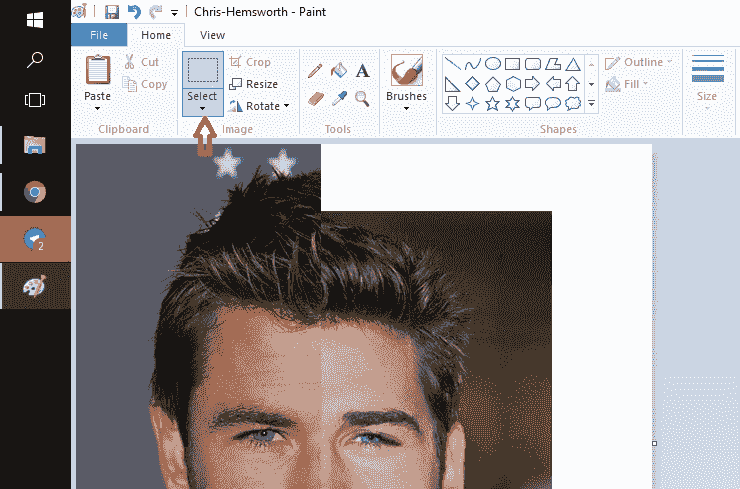This screenshot has height=489, width=740.
Task: Pick the Rounded rectangular callout shape
Action: tap(533, 103)
